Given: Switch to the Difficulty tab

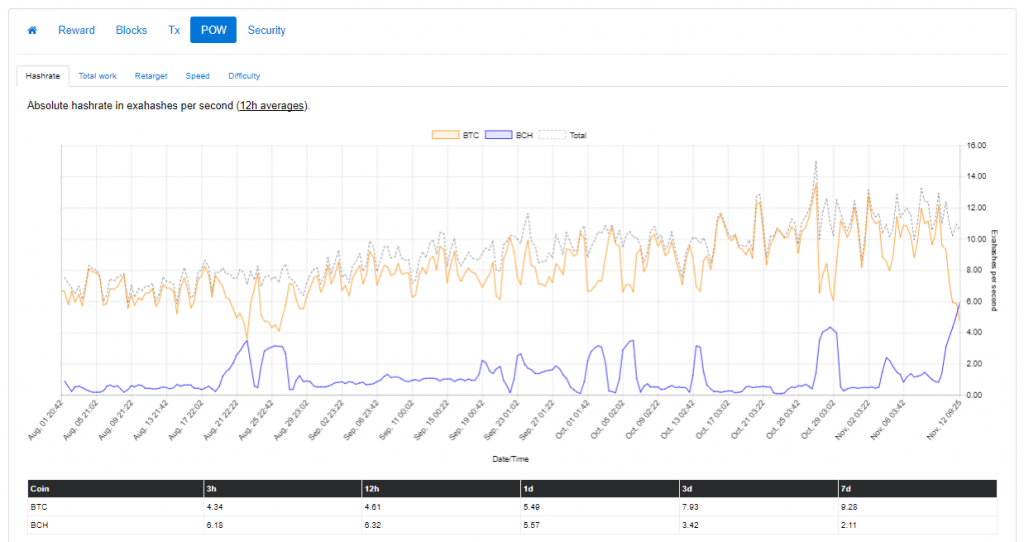Looking at the screenshot, I should point(244,76).
